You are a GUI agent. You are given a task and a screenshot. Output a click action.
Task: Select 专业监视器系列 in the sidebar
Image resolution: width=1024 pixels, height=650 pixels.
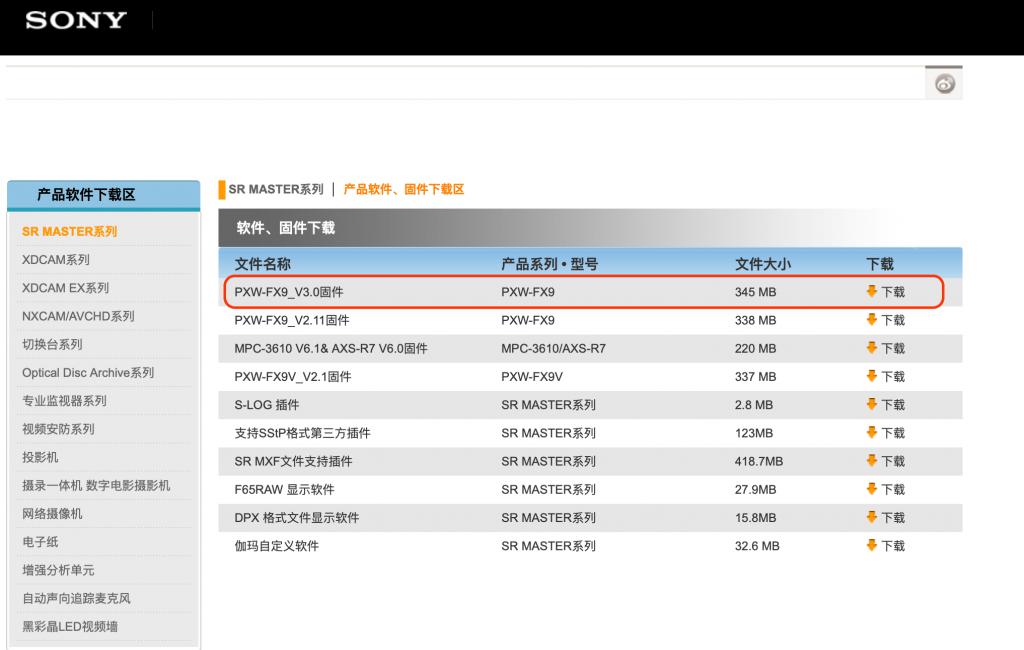[64, 401]
